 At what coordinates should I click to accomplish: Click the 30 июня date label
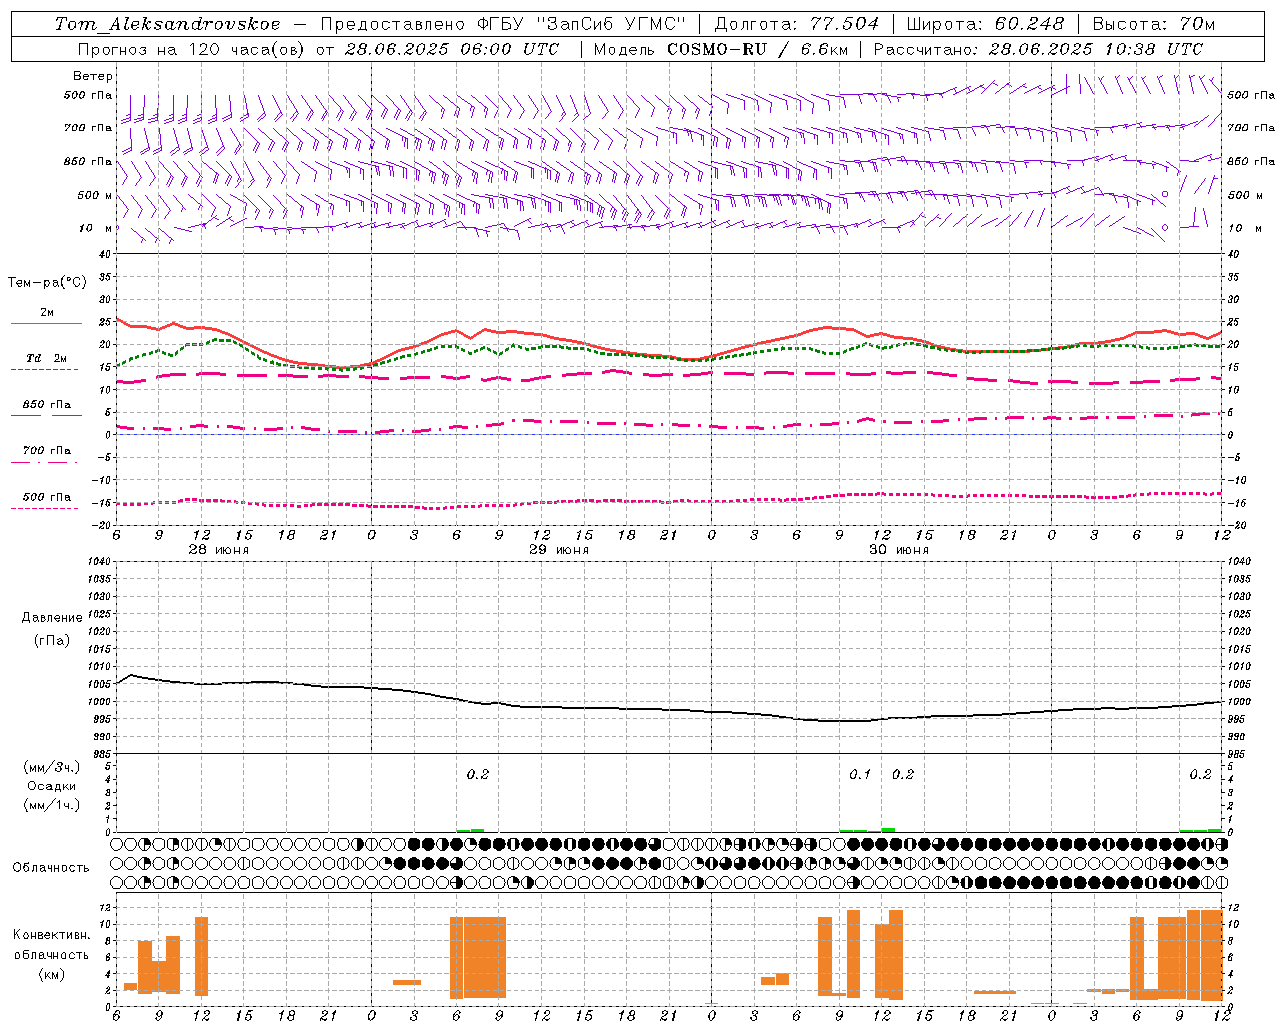pyautogui.click(x=899, y=550)
